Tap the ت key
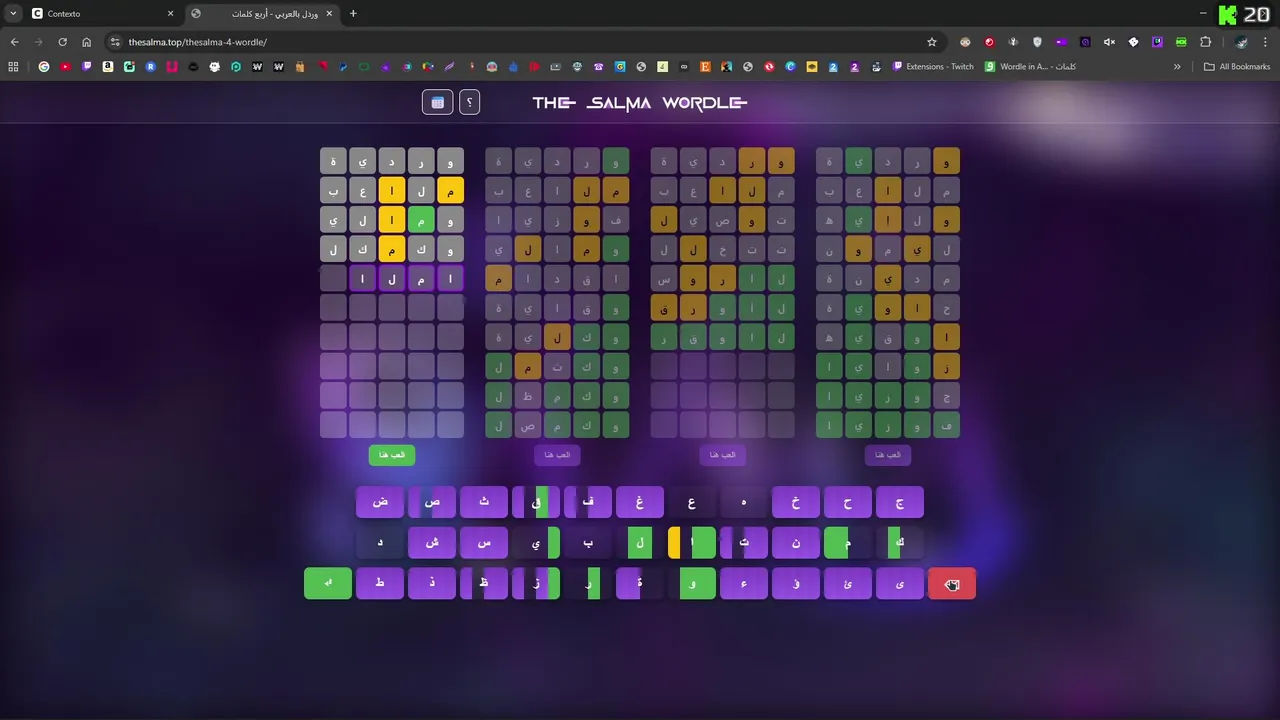1280x720 pixels. (x=744, y=543)
